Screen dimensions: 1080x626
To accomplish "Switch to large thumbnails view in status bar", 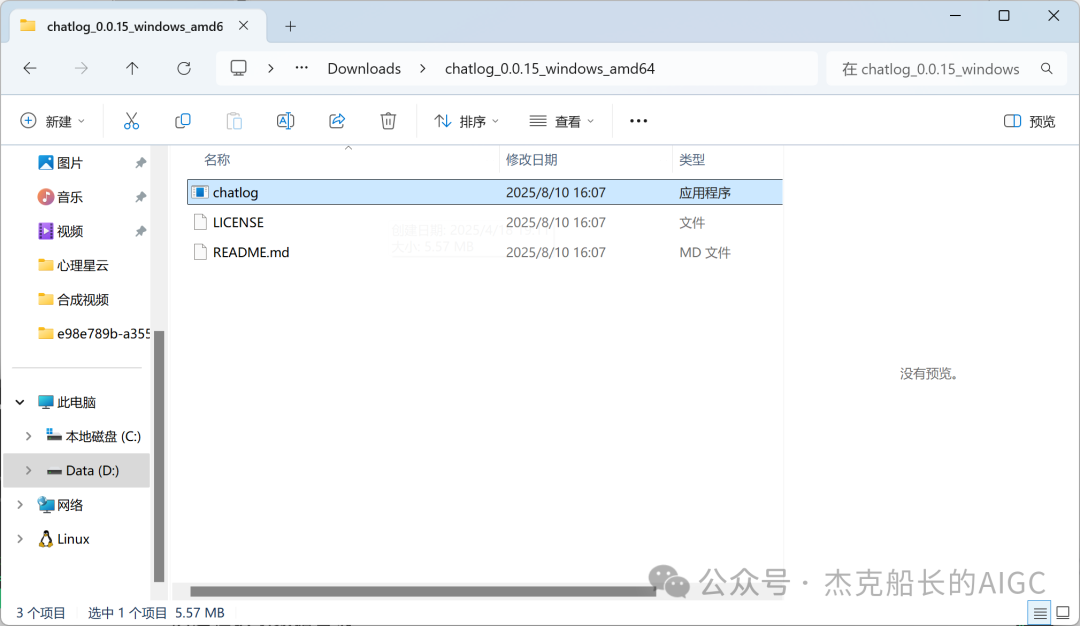I will pyautogui.click(x=1063, y=612).
